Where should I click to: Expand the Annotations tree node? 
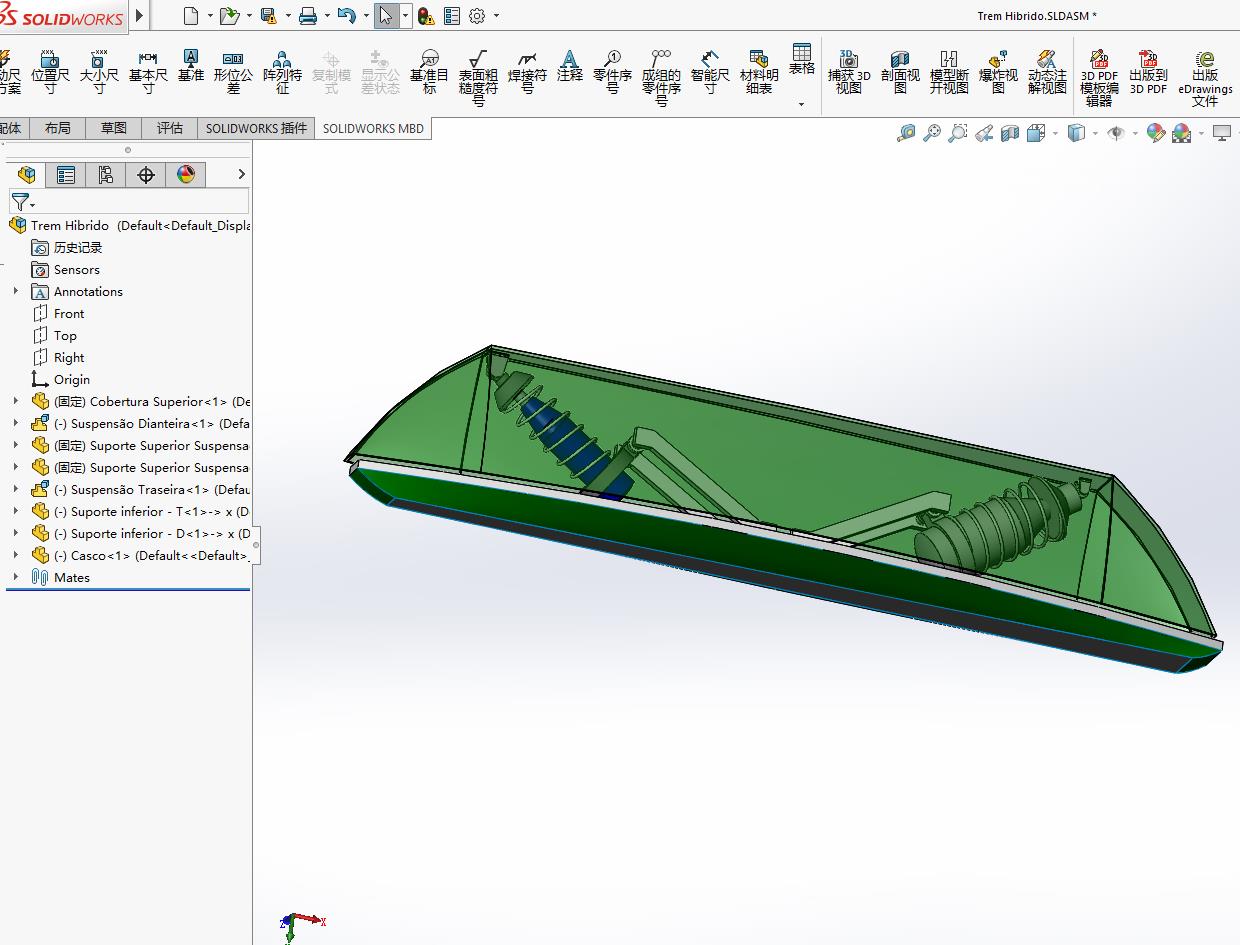pyautogui.click(x=15, y=291)
